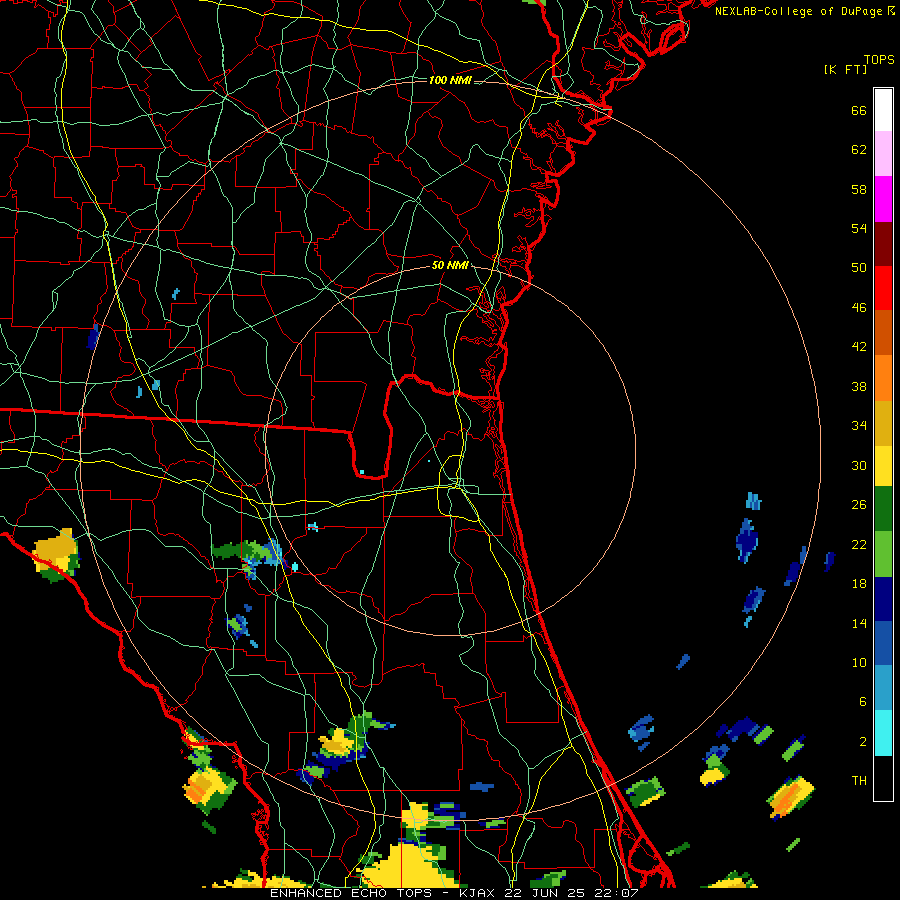The image size is (900, 900).
Task: Click the '66' legend scale value
Action: click(x=859, y=111)
